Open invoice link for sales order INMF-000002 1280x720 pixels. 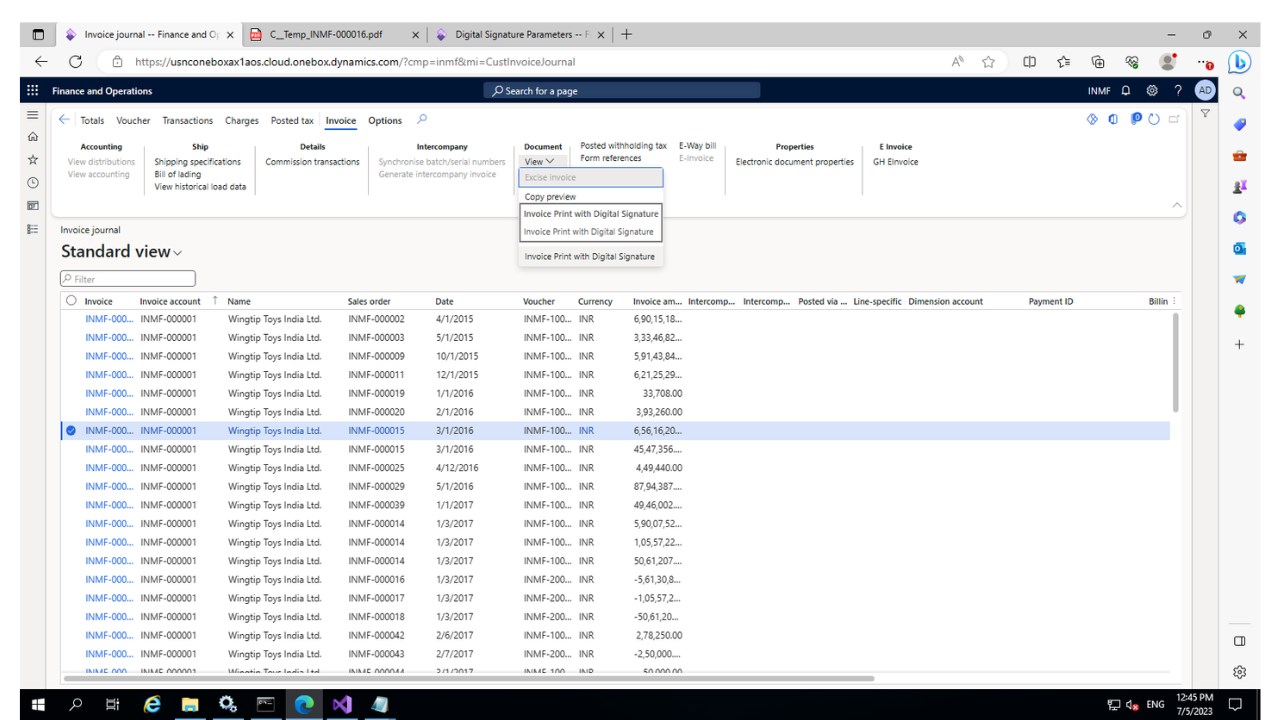coord(109,319)
